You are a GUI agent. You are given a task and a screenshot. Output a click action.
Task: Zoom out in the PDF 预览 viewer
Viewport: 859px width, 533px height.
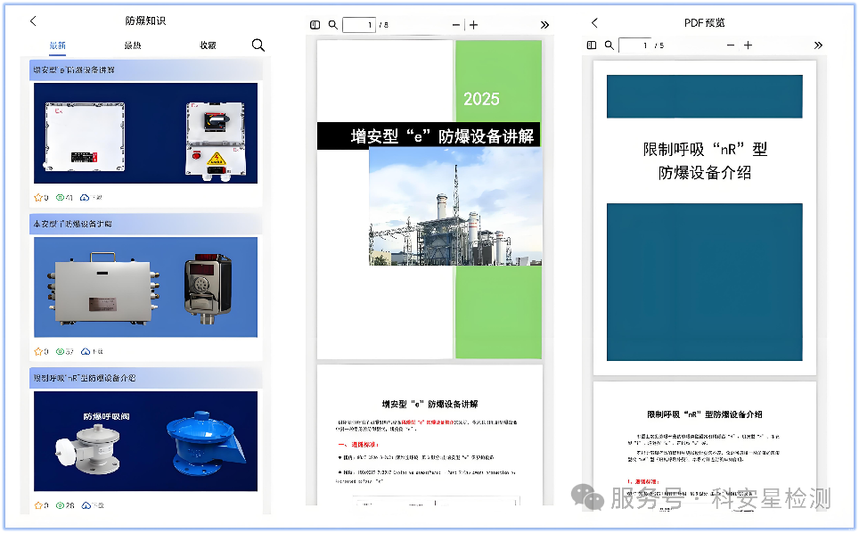tap(730, 45)
